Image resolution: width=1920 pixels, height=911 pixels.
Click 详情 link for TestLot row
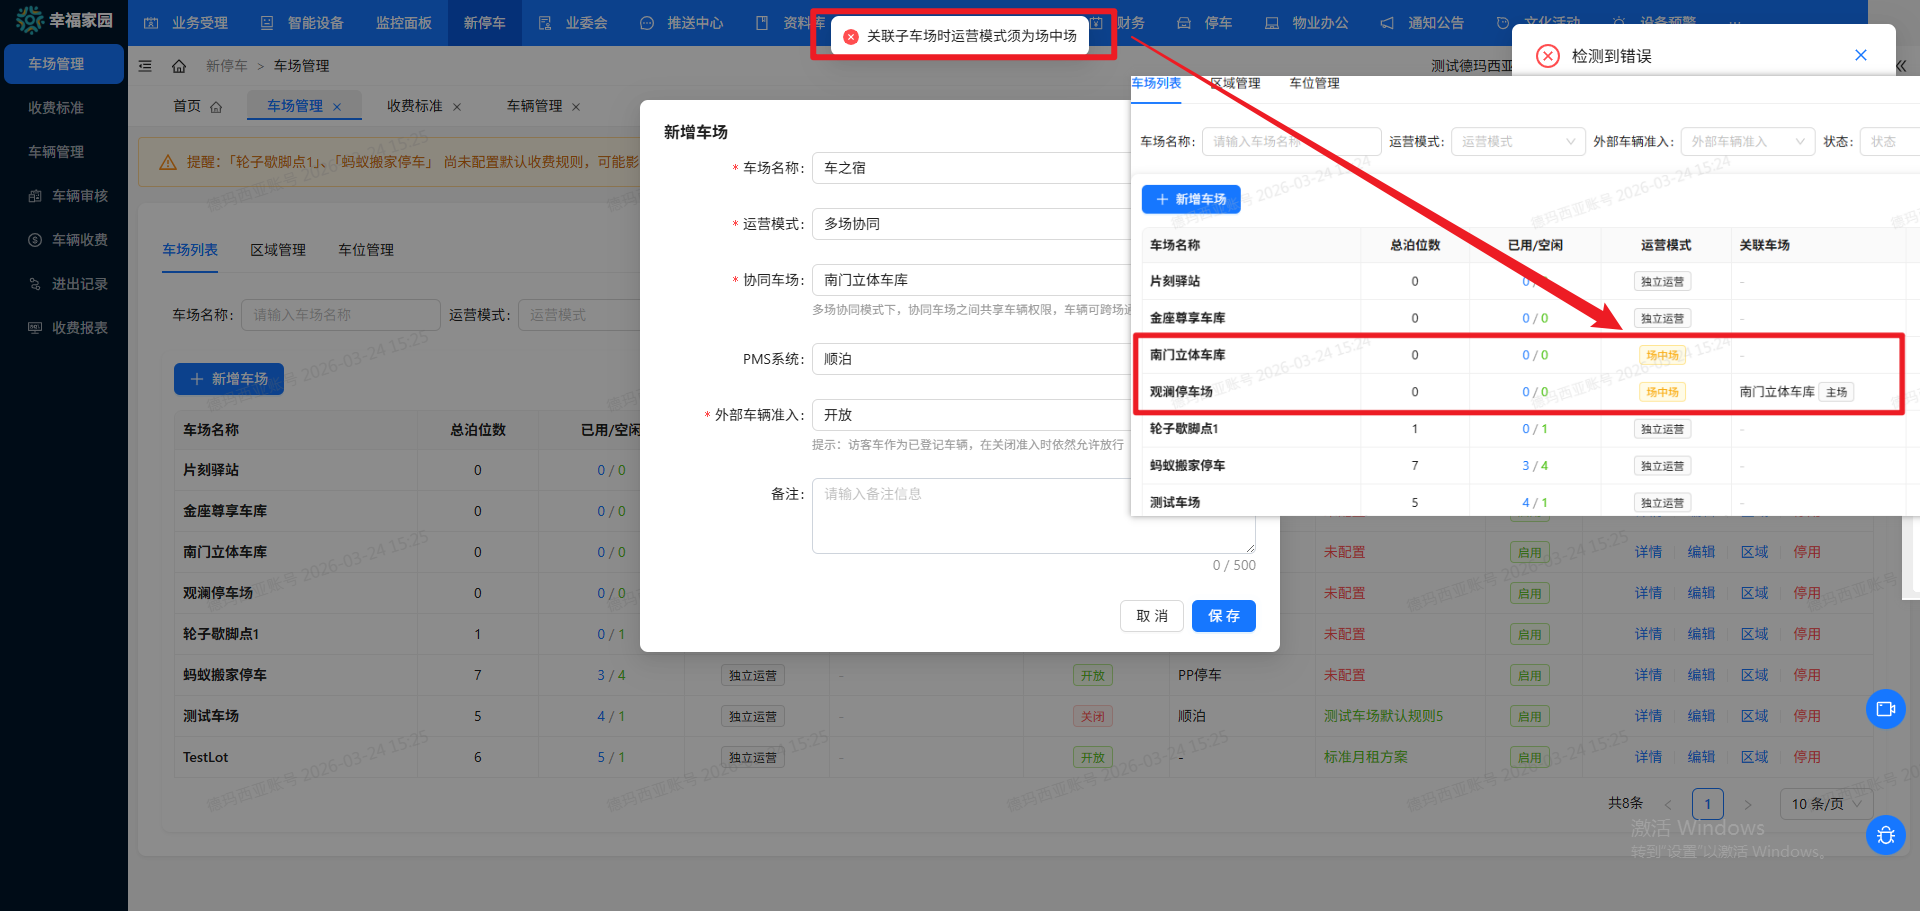tap(1648, 757)
